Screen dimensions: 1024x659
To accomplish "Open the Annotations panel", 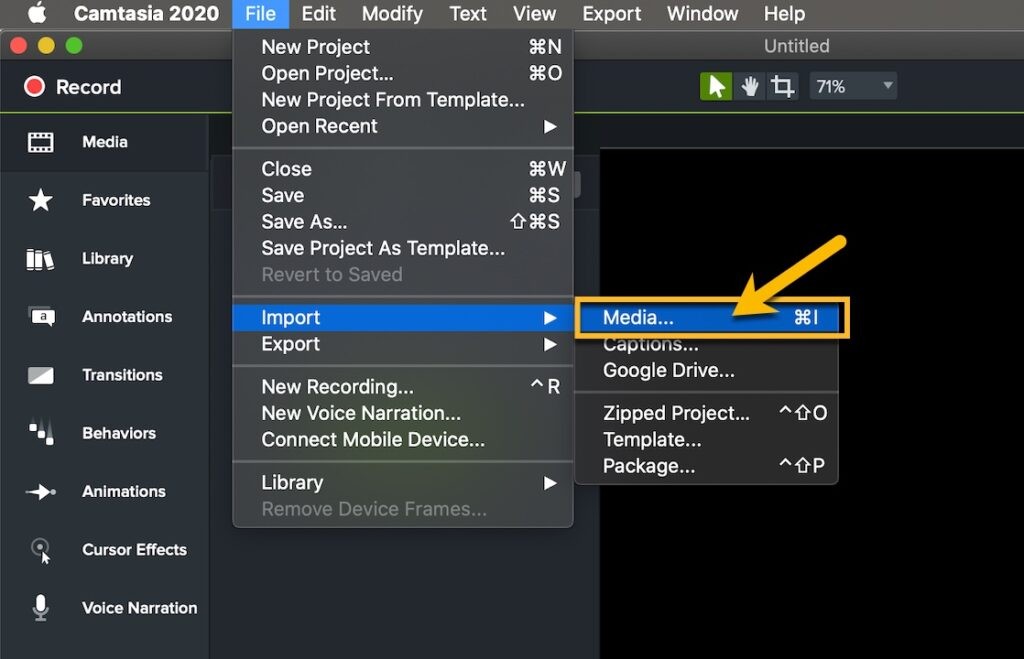I will point(40,316).
